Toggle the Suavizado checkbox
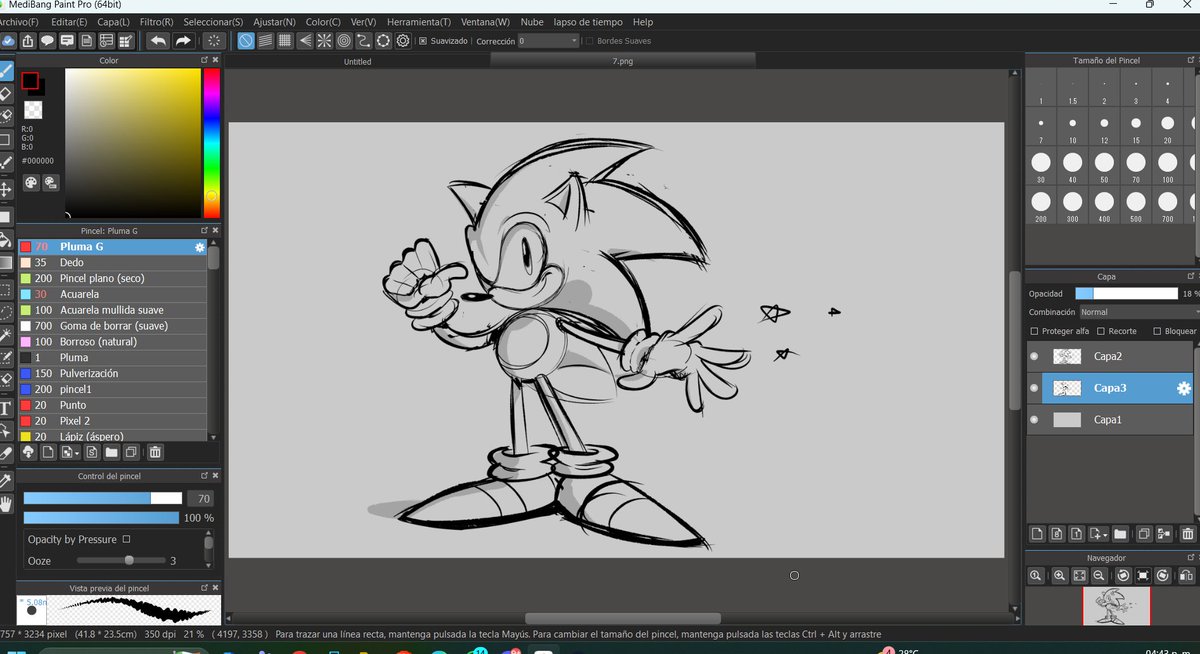 [x=423, y=41]
